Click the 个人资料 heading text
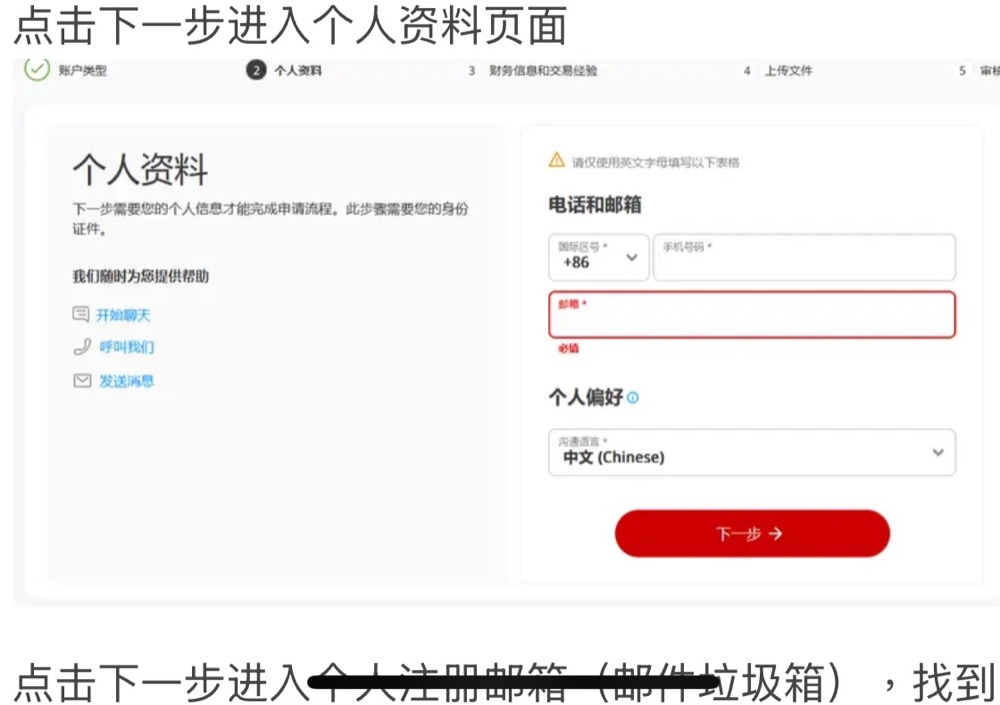1000x705 pixels. click(x=140, y=170)
